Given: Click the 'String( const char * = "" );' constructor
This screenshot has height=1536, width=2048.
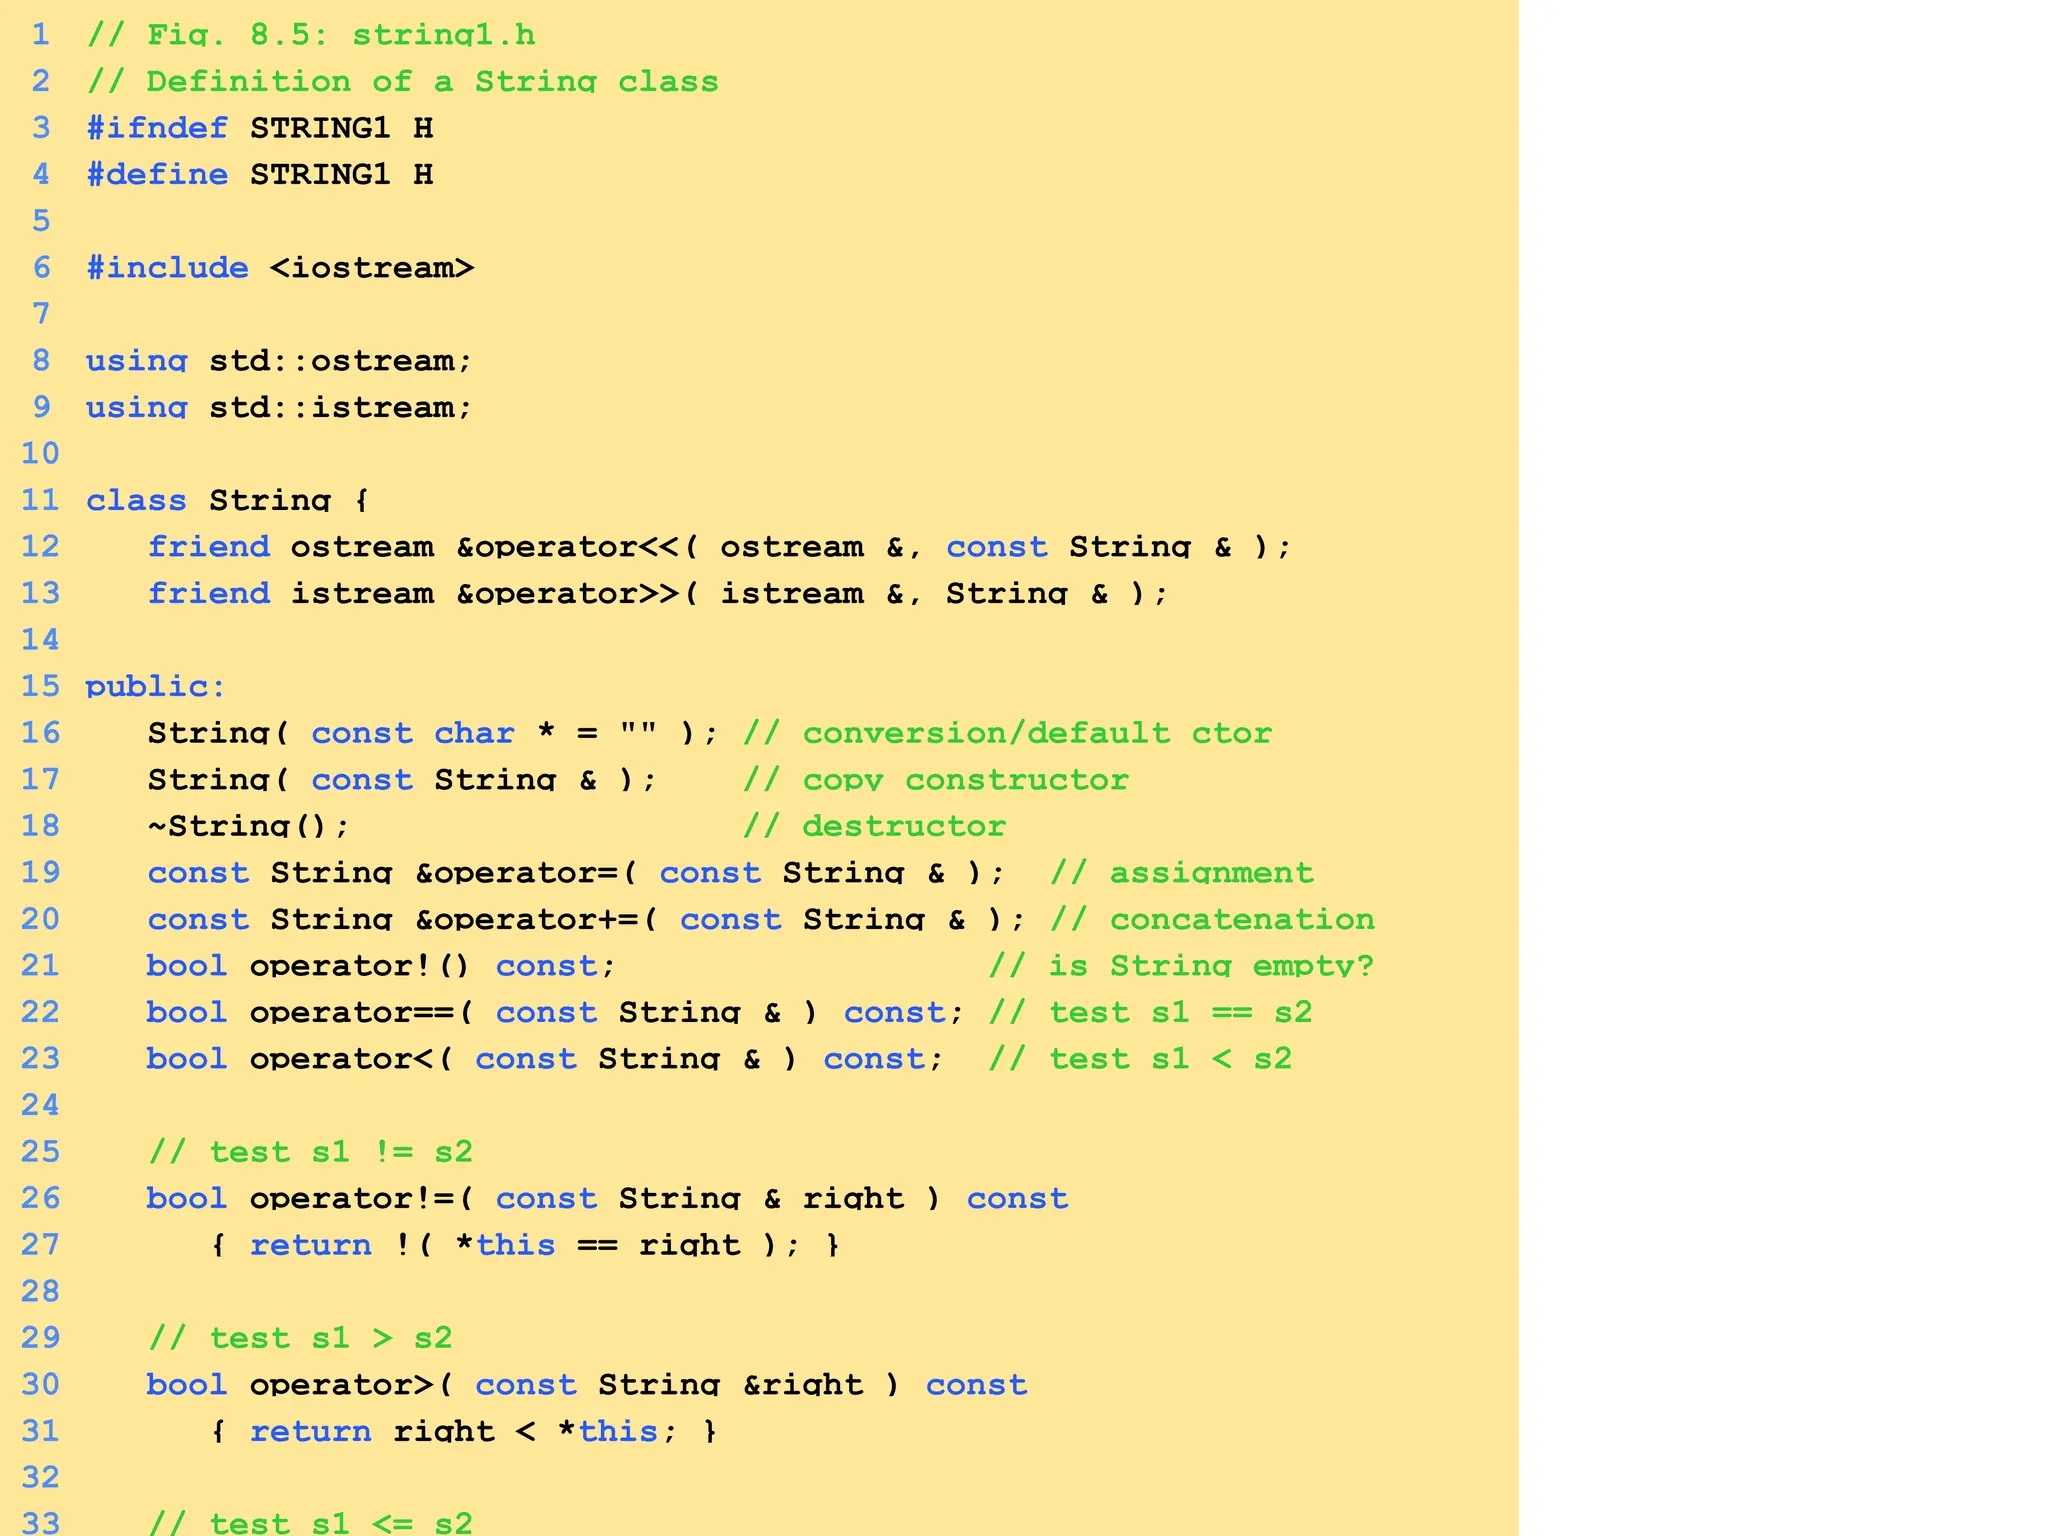Looking at the screenshot, I should coord(433,732).
